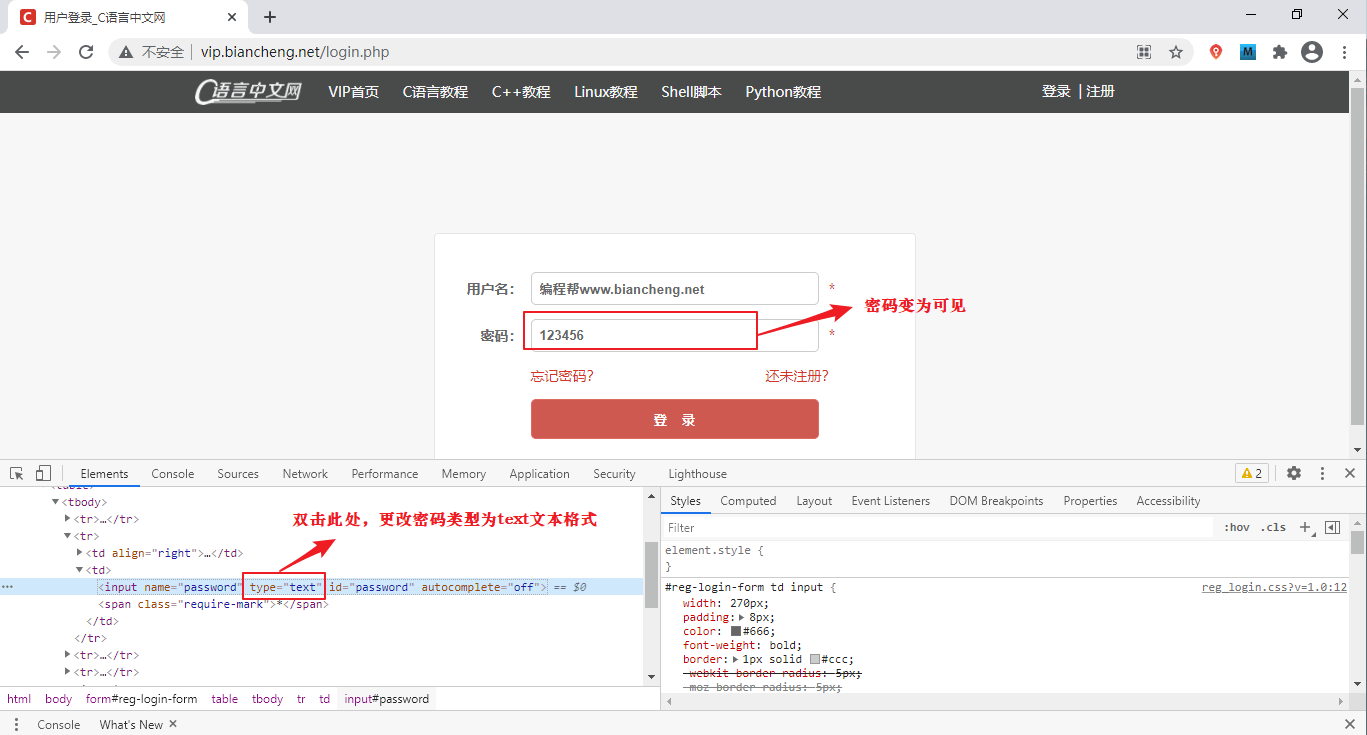Expand the first collapsed tr node
Screen dimensions: 1367x735
(68, 519)
